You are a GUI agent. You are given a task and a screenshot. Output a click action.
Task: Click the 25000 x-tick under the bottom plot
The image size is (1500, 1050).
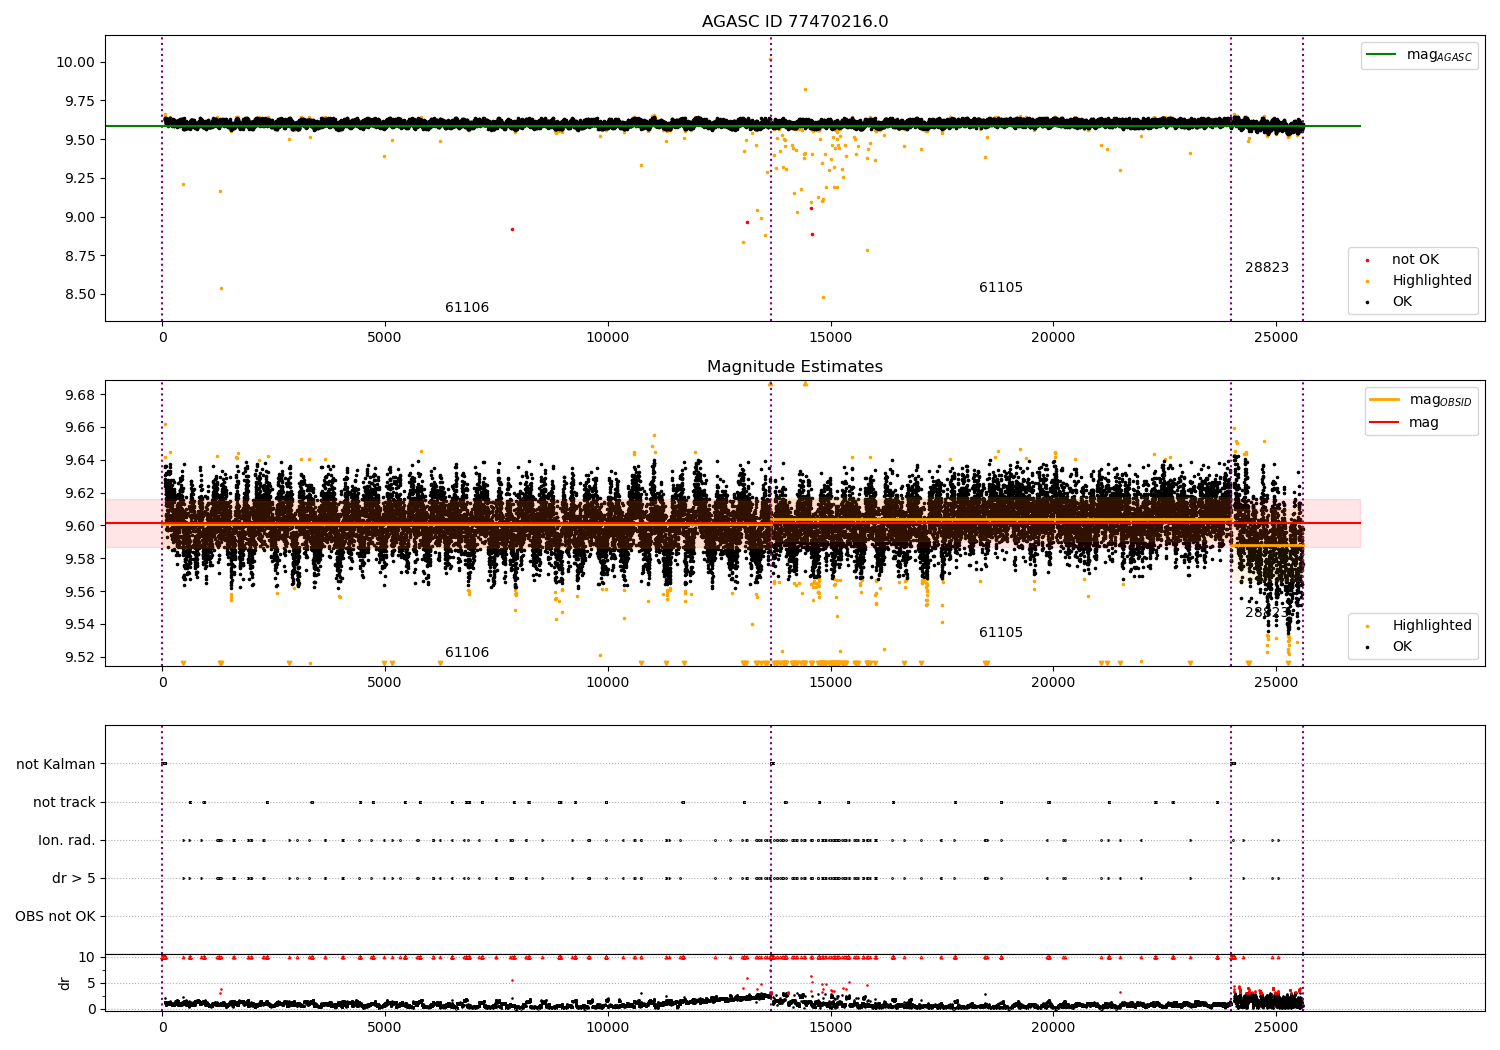click(1276, 1028)
